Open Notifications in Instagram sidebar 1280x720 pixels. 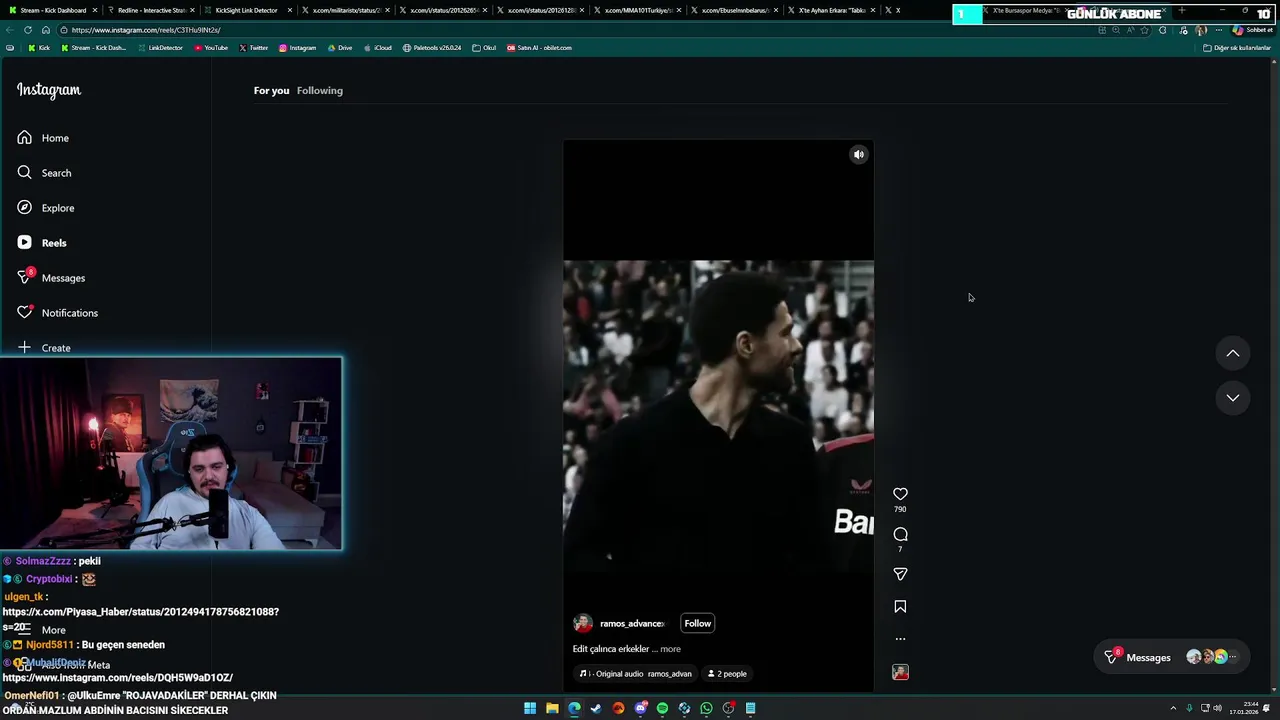57,313
